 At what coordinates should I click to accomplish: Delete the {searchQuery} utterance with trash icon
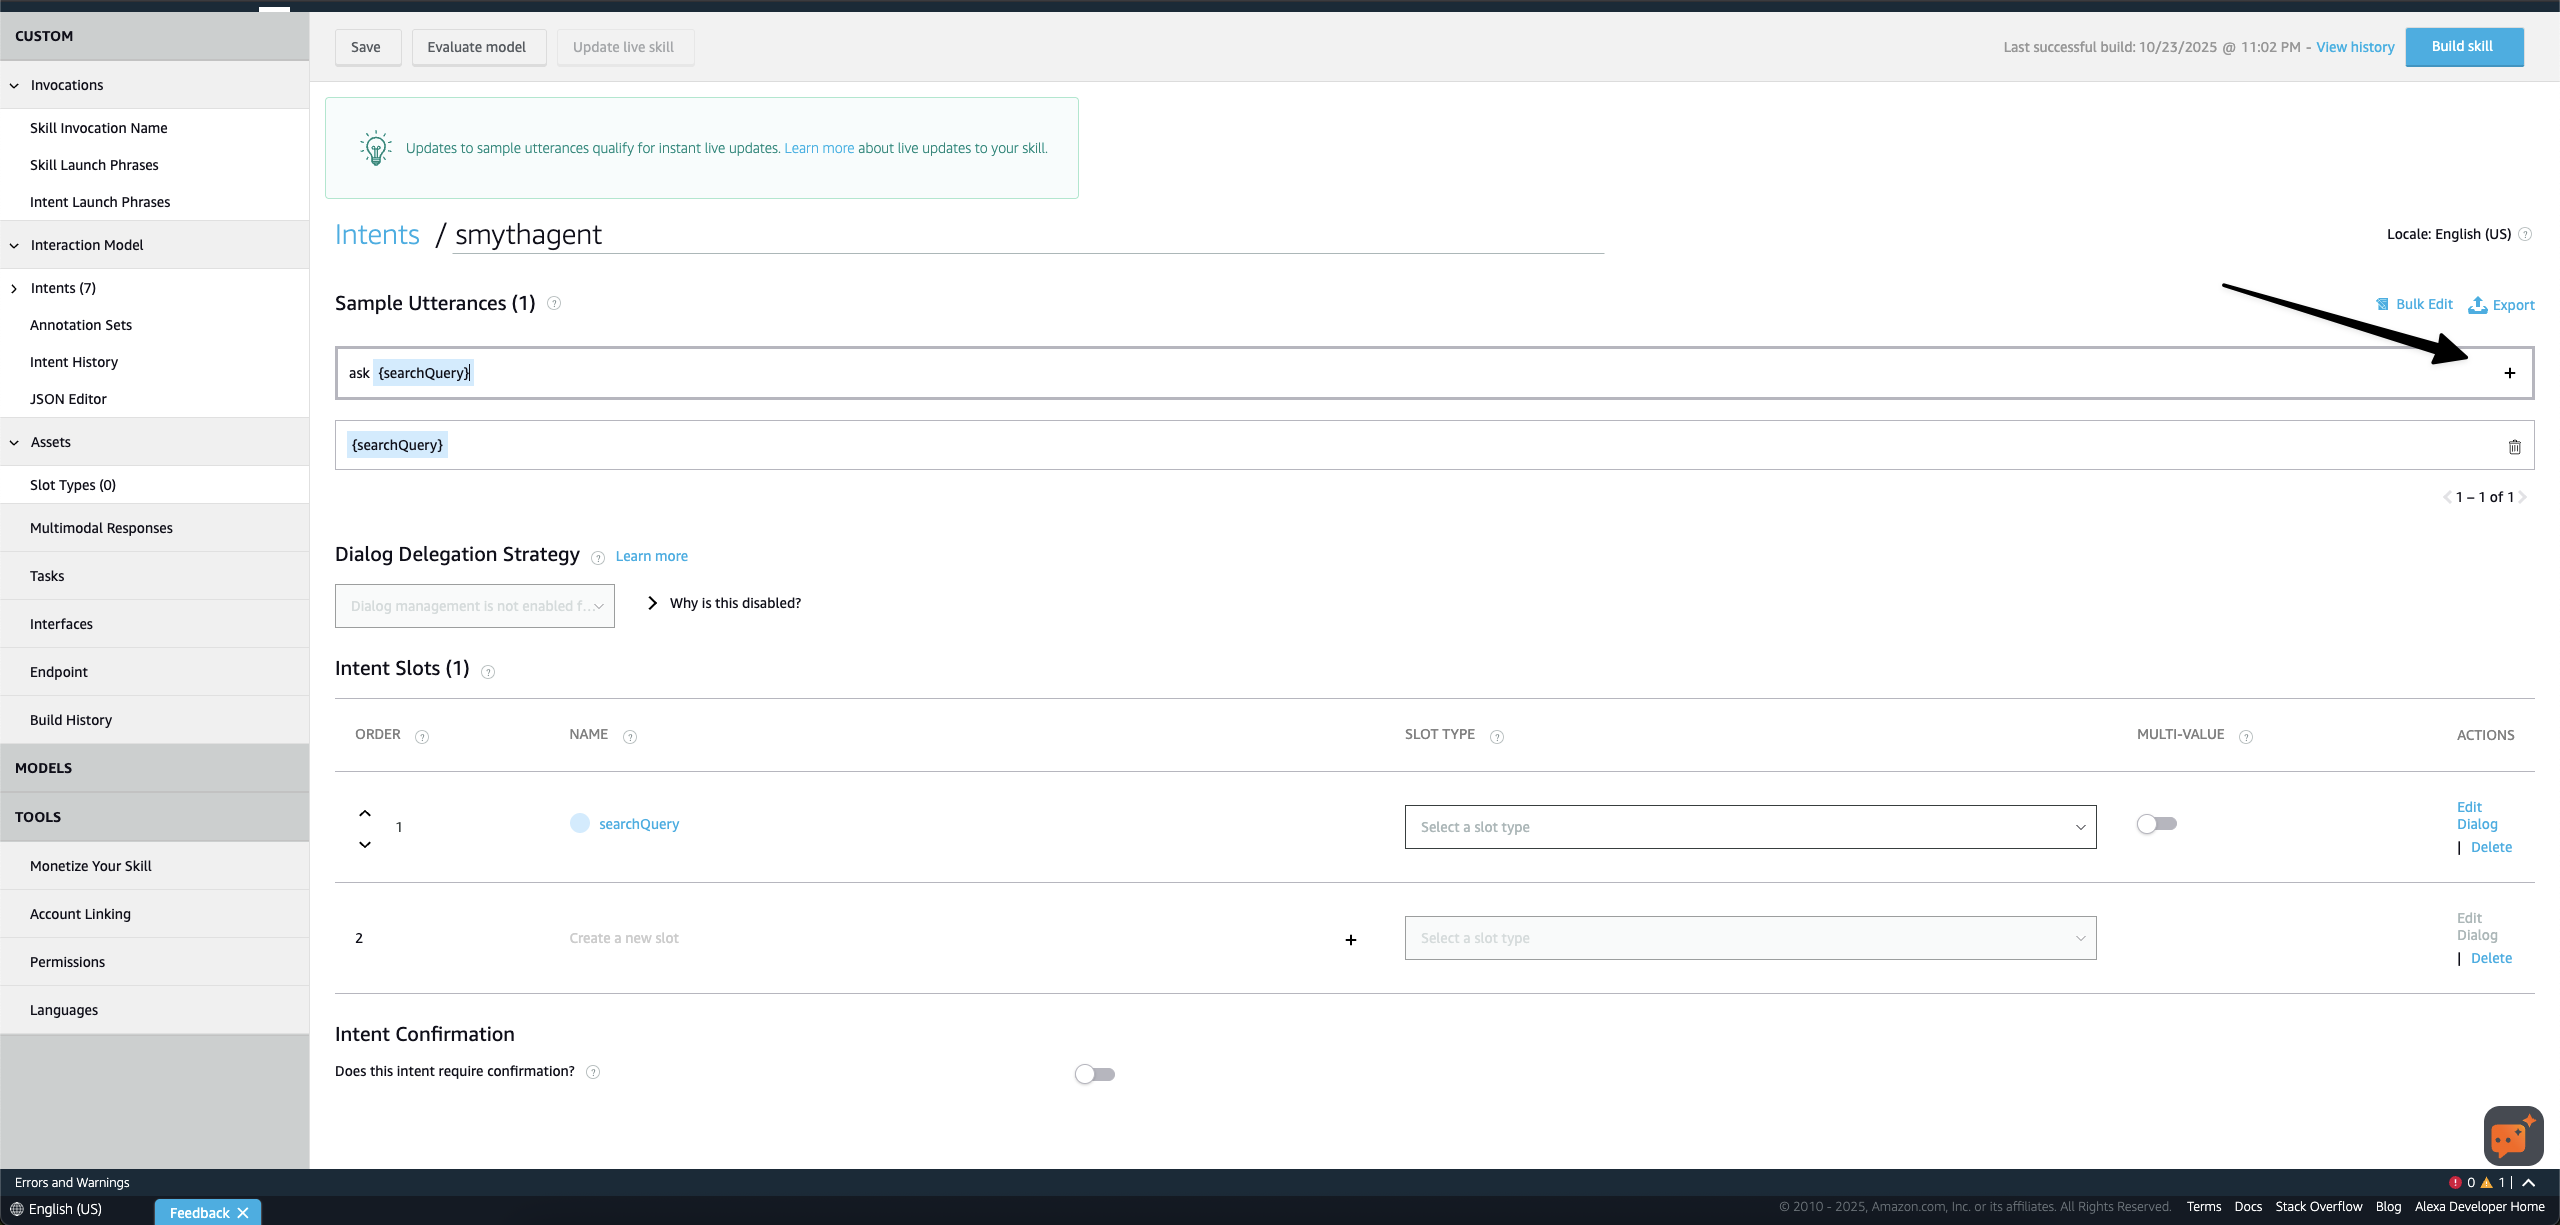tap(2515, 446)
